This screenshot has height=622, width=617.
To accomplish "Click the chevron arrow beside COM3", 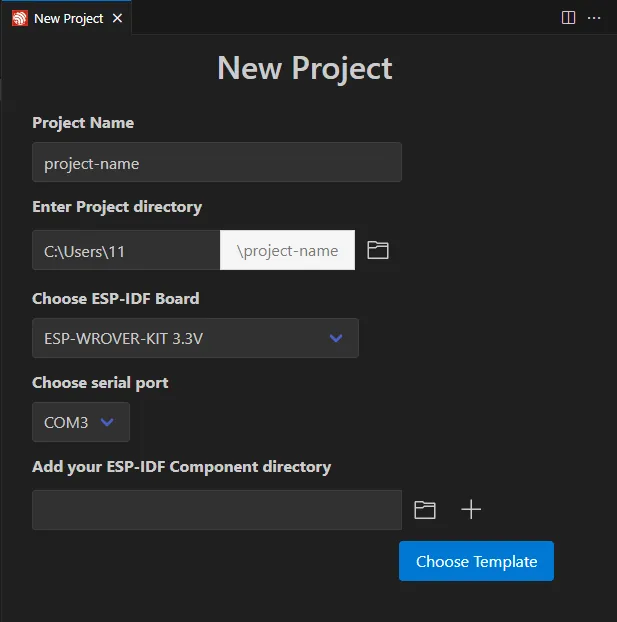I will pyautogui.click(x=108, y=422).
